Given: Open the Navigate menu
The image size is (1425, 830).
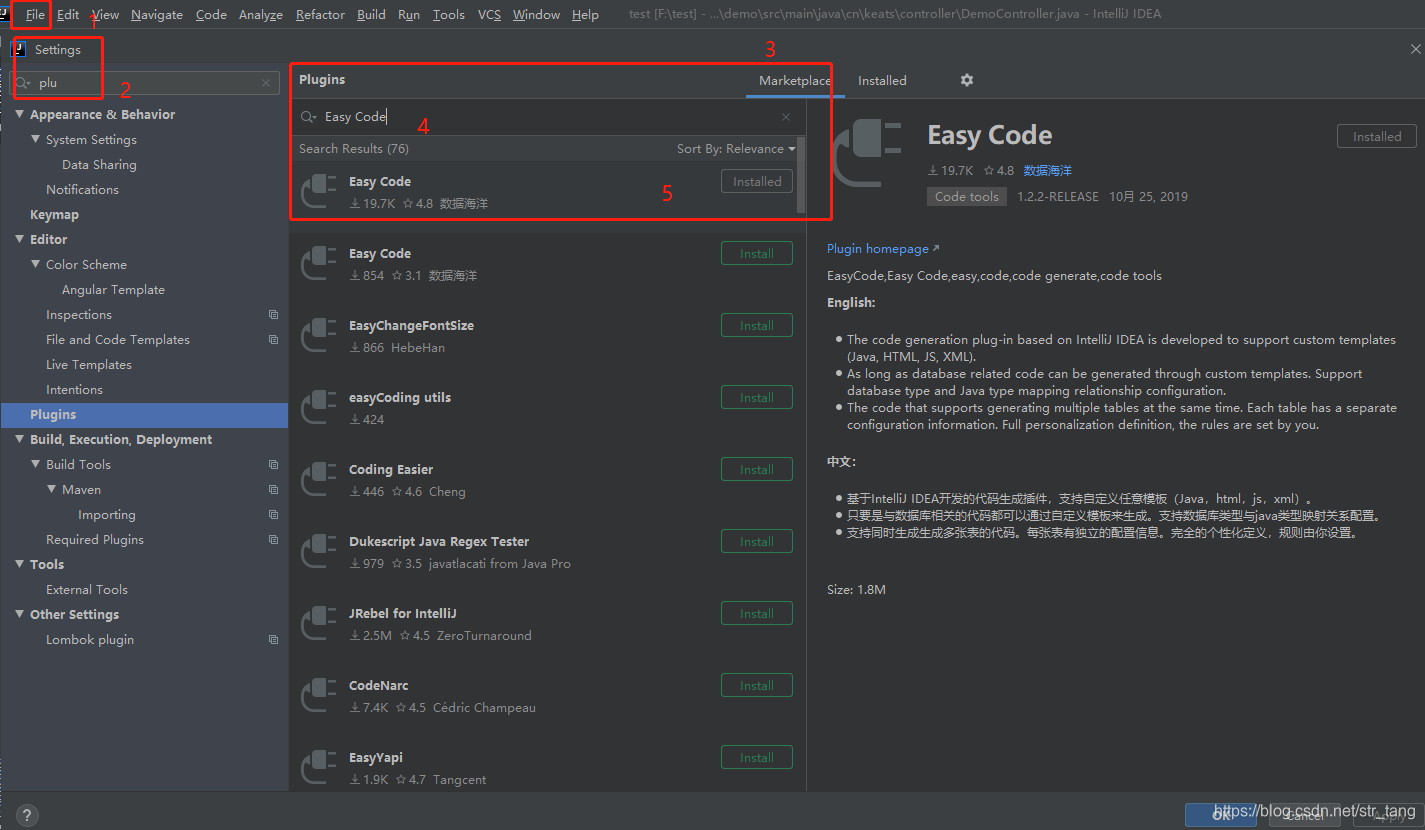Looking at the screenshot, I should click(x=157, y=15).
